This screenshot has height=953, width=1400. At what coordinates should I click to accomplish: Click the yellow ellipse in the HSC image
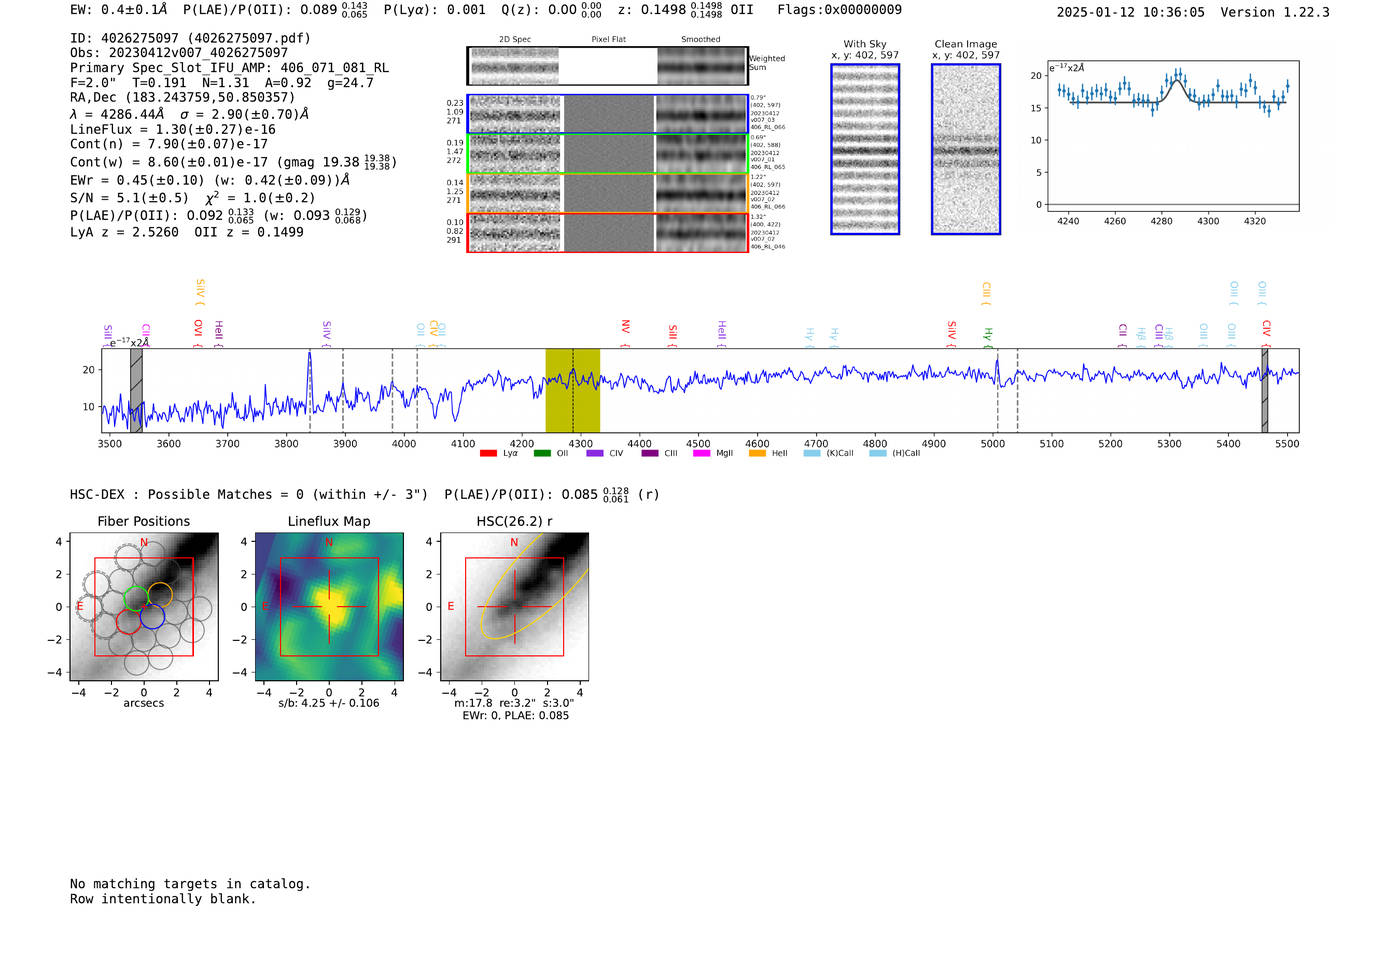pos(535,585)
